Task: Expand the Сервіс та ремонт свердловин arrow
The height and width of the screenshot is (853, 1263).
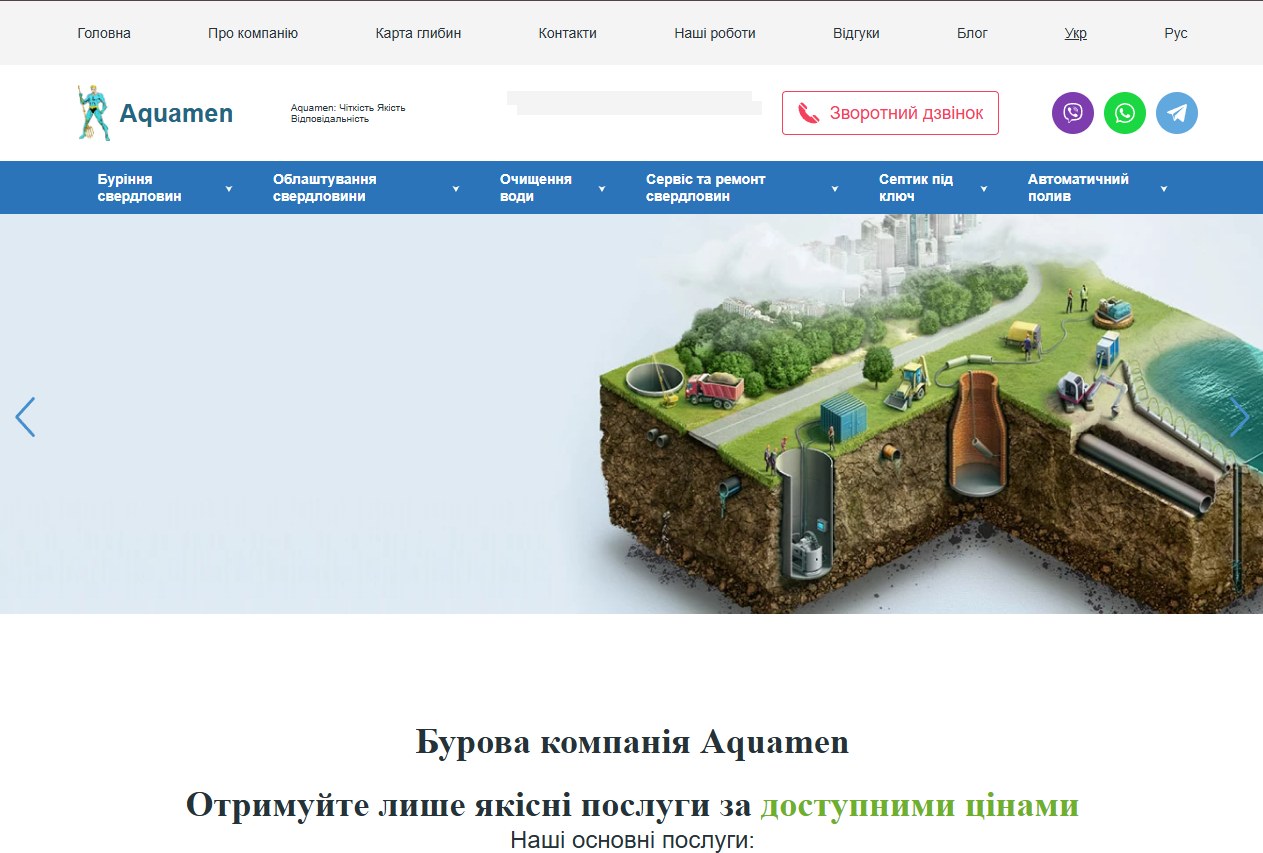Action: (x=835, y=189)
